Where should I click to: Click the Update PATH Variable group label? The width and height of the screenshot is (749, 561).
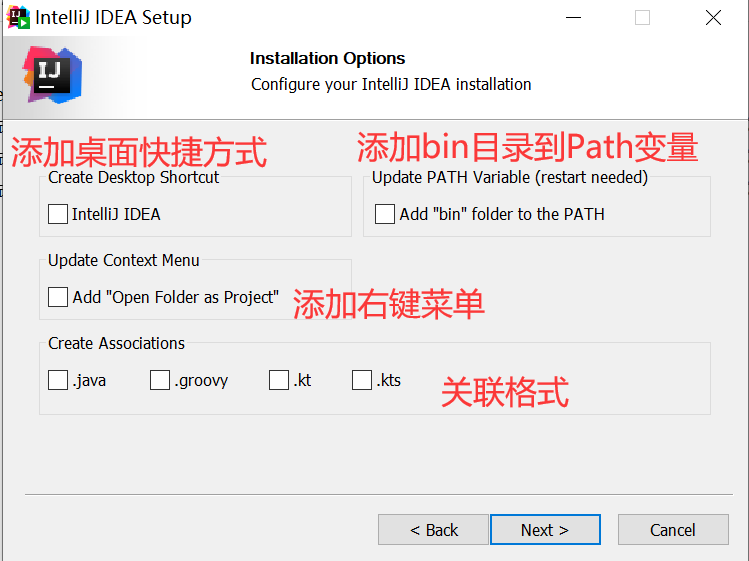coord(510,177)
